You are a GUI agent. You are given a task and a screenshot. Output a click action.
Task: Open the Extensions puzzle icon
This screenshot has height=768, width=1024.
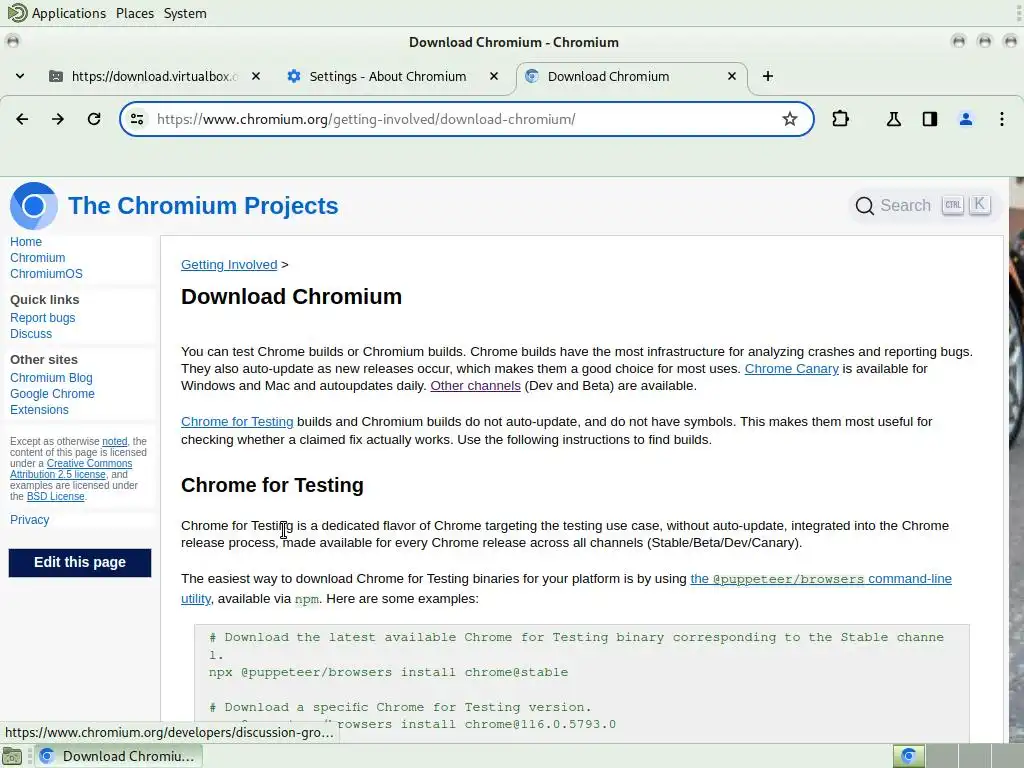tap(840, 119)
